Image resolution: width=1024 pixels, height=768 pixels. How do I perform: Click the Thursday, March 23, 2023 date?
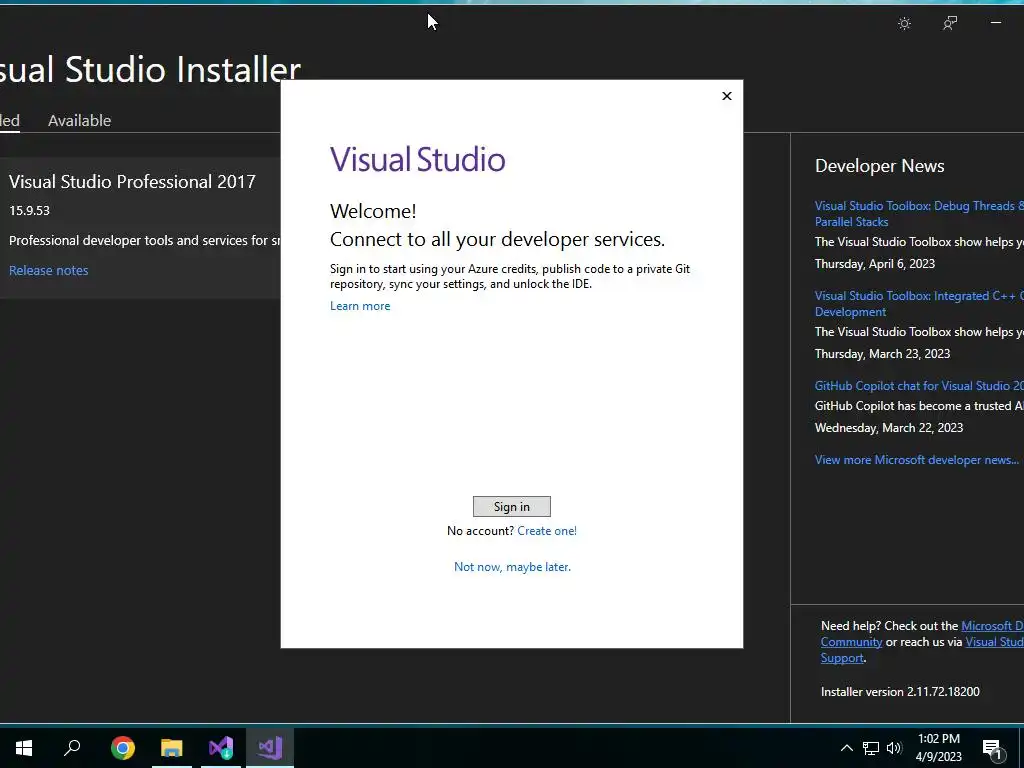pyautogui.click(x=882, y=354)
